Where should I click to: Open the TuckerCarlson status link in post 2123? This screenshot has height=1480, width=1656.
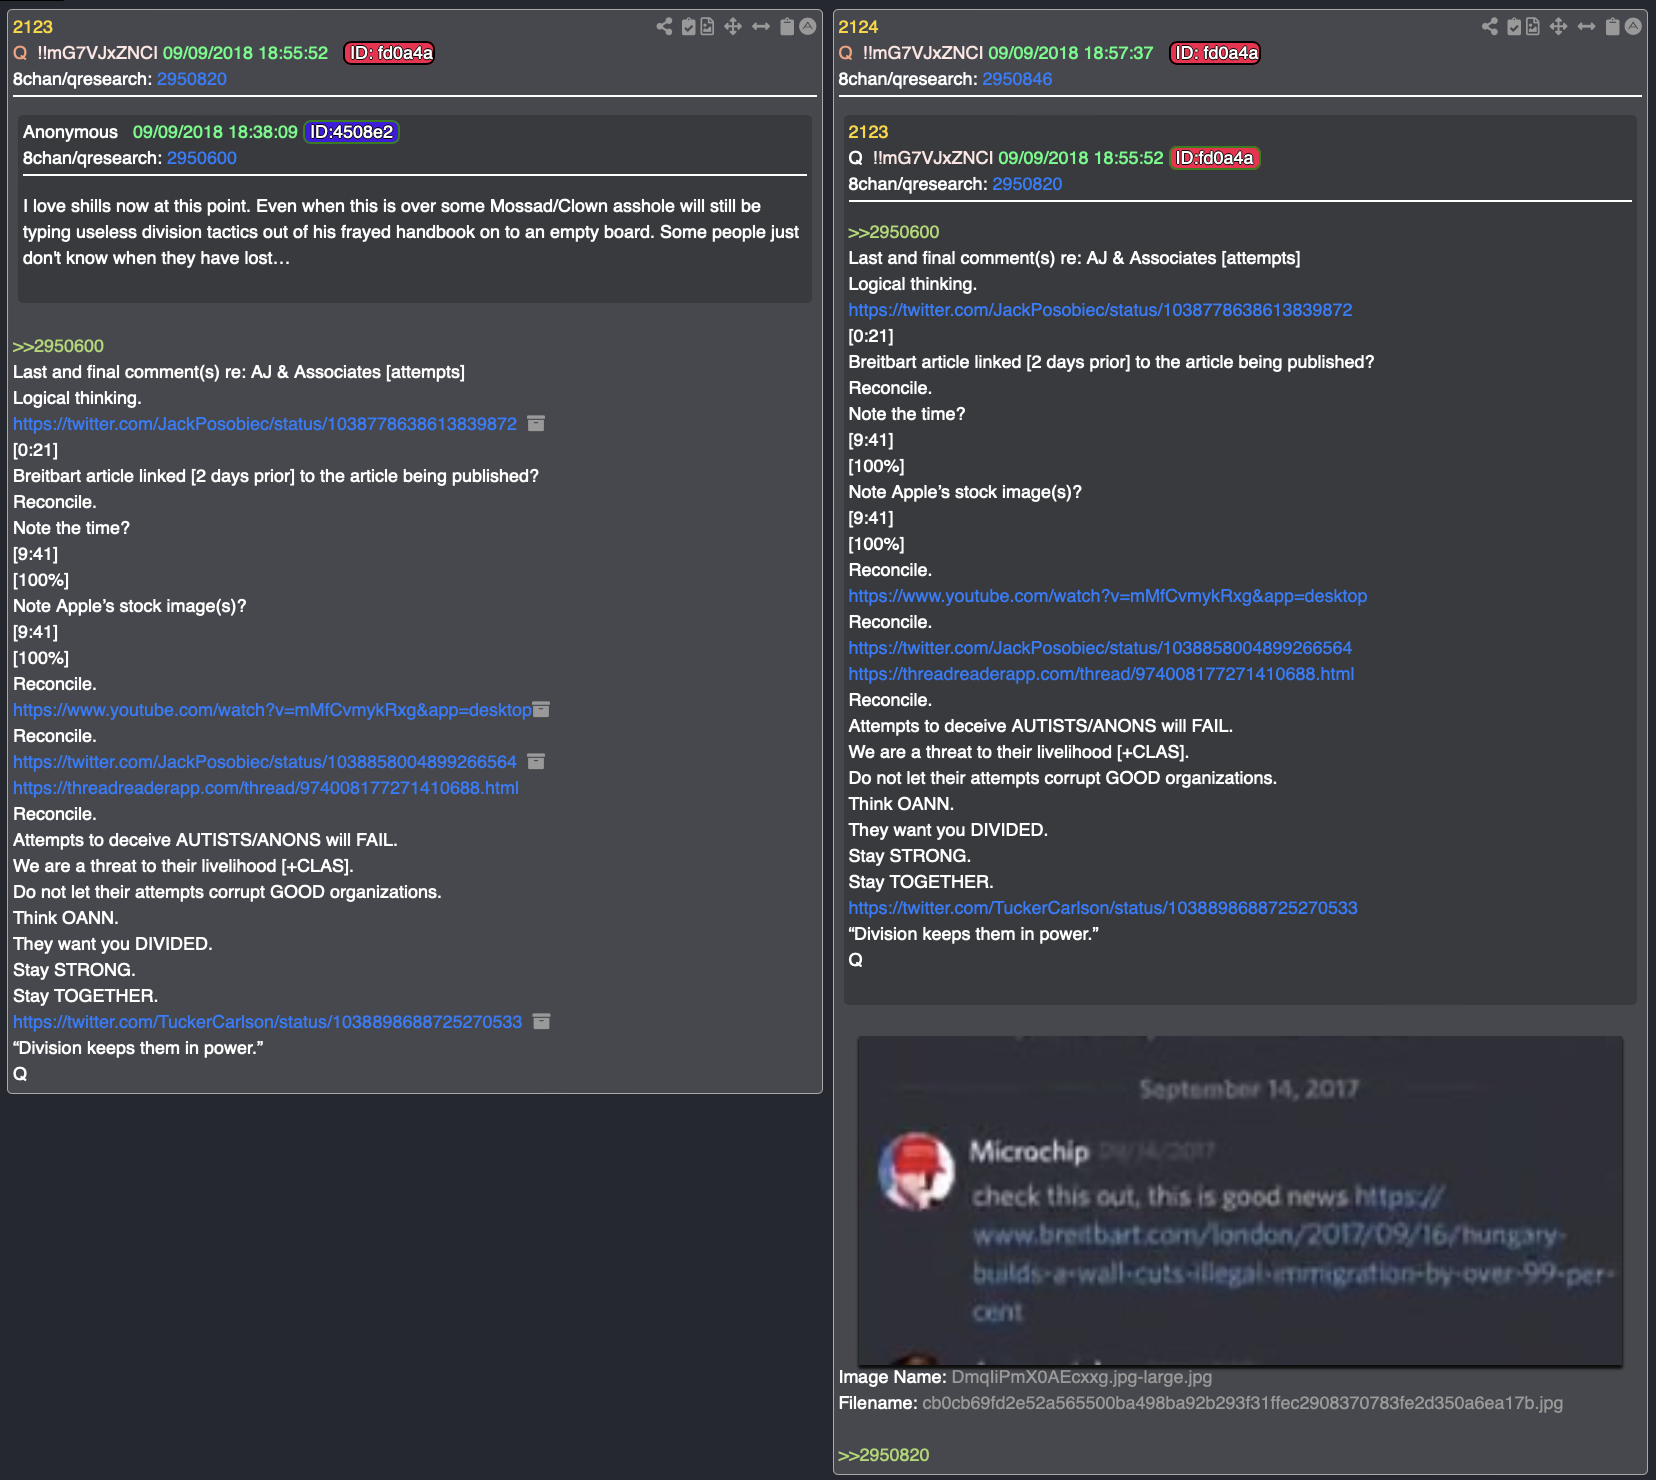click(267, 1022)
